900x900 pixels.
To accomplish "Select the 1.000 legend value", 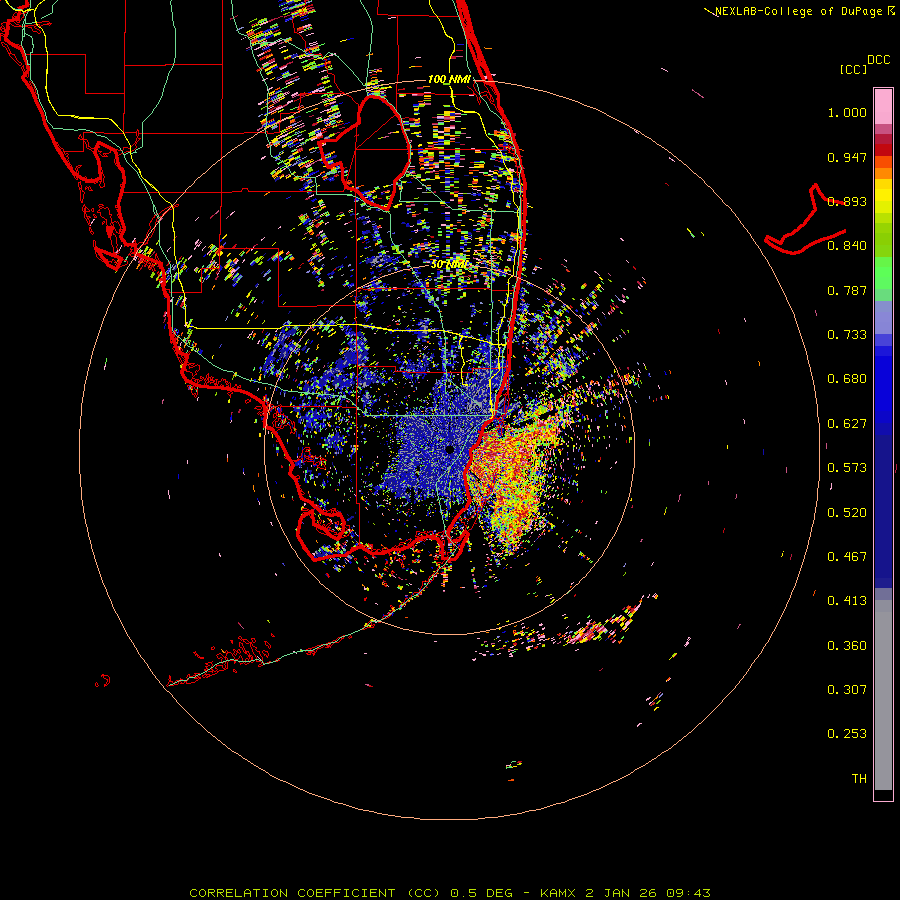I will point(847,112).
